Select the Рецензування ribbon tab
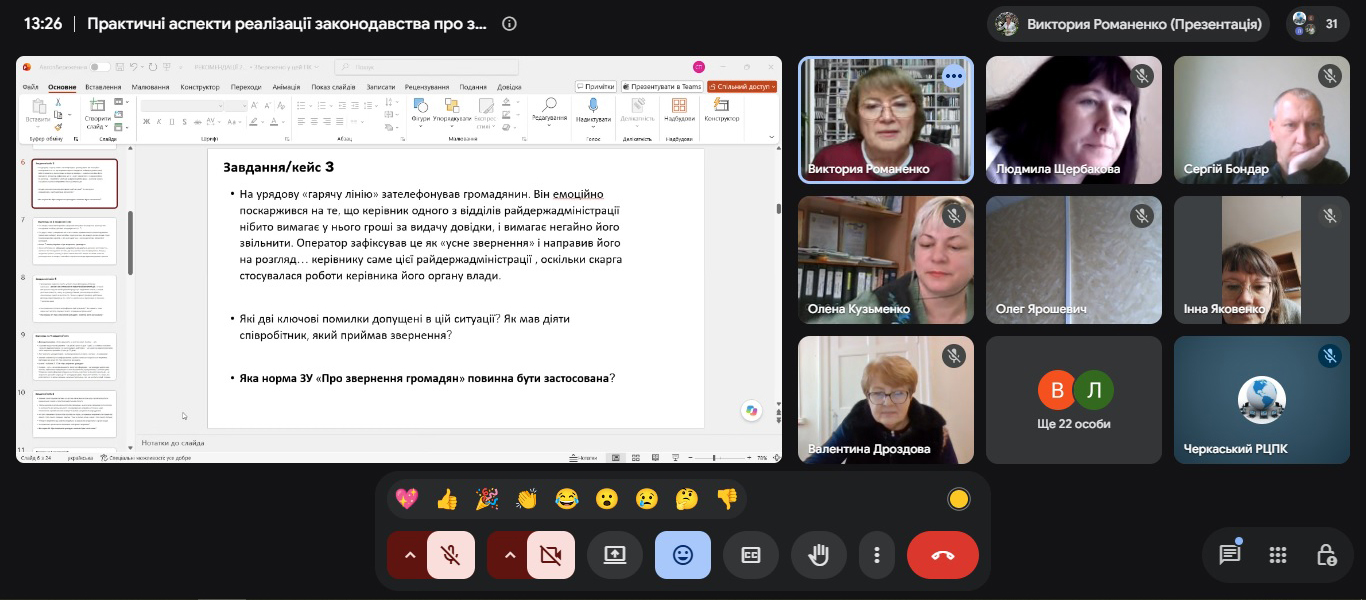The height and width of the screenshot is (600, 1366). 427,87
